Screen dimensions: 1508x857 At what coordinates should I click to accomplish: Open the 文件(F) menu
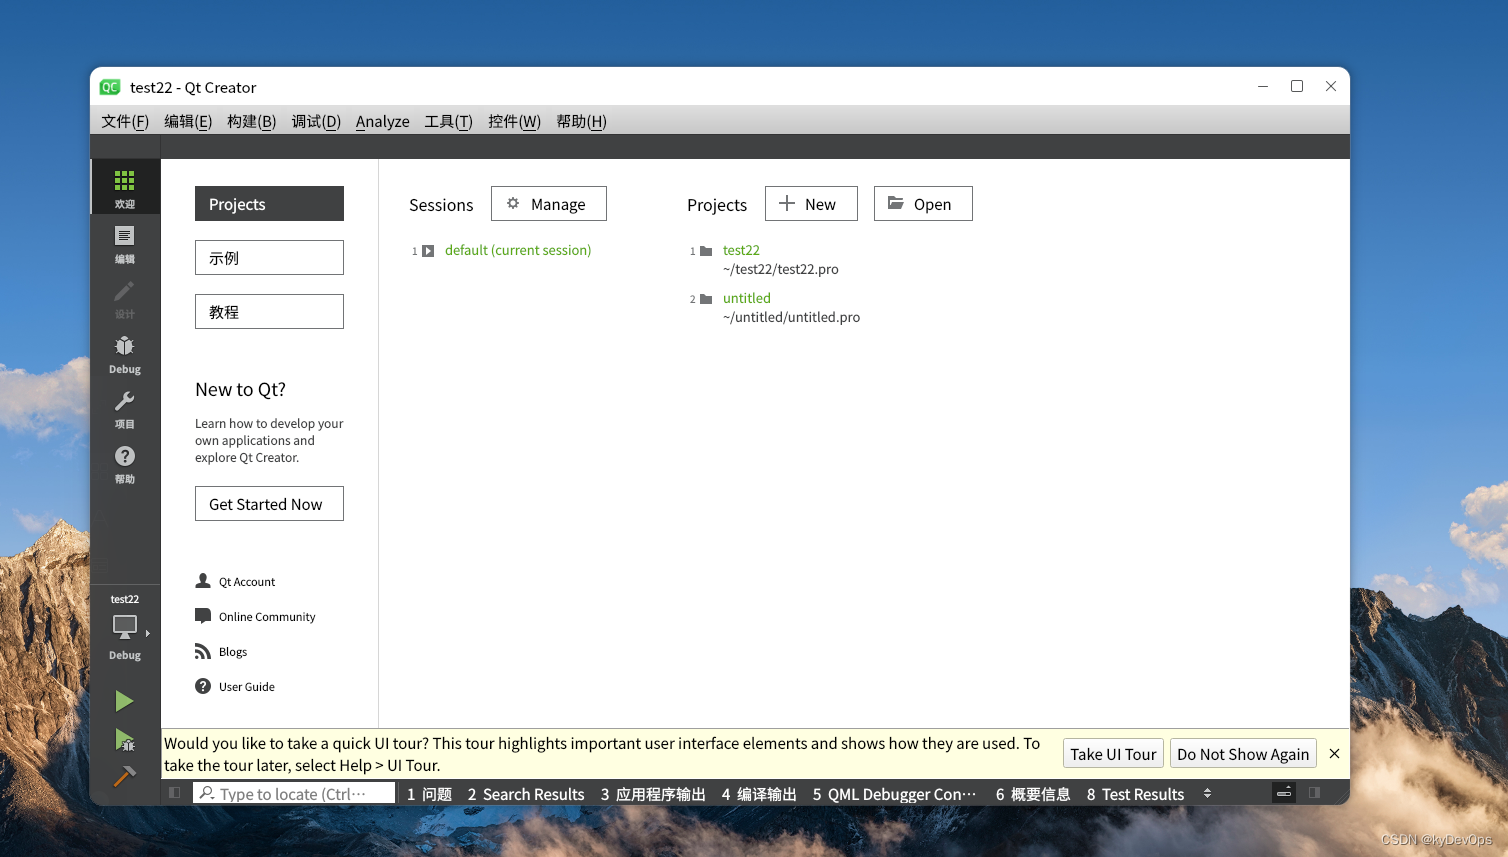click(x=125, y=121)
